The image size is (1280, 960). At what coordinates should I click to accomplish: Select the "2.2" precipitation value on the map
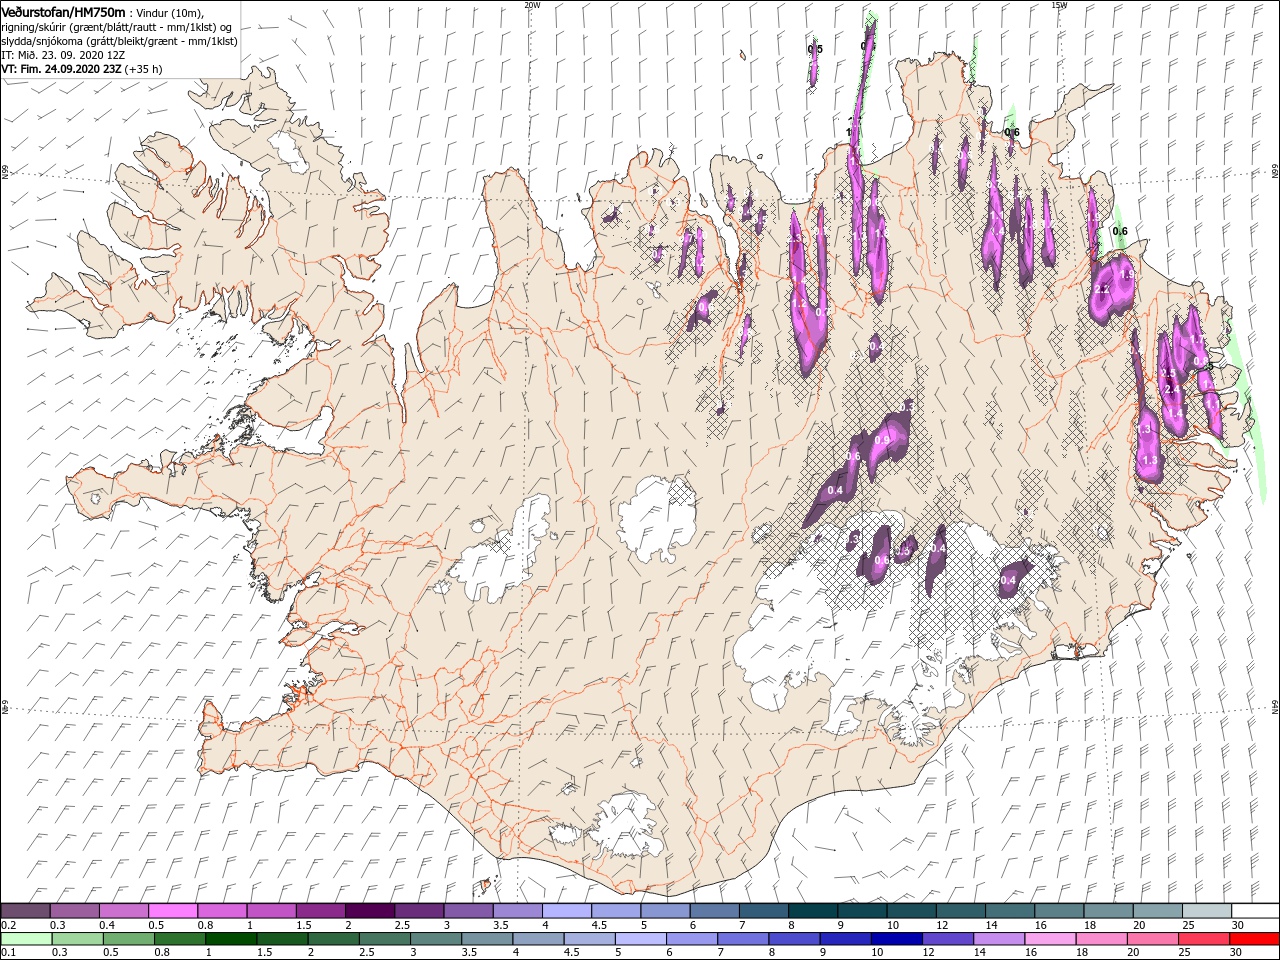(x=1103, y=290)
